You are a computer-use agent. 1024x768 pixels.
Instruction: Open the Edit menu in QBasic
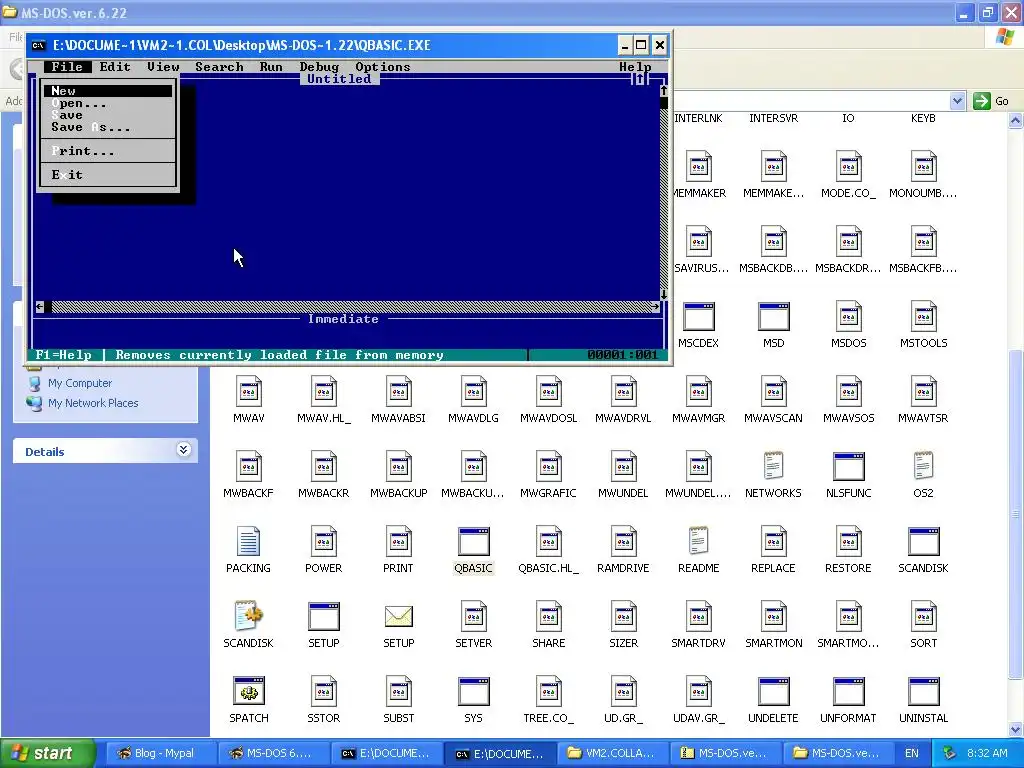click(115, 67)
